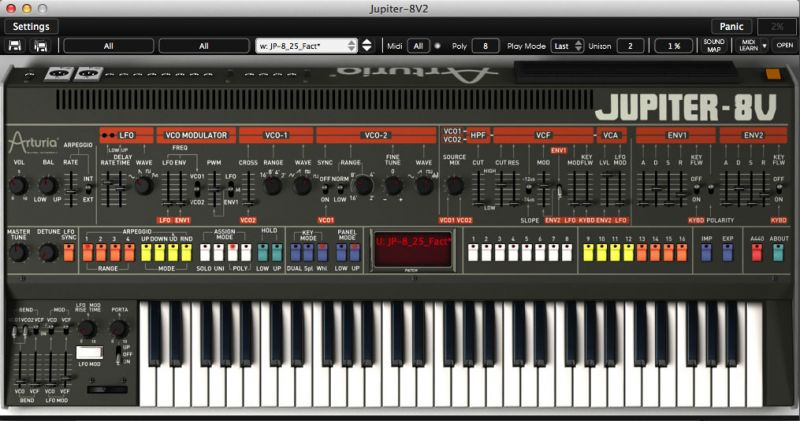800x421 pixels.
Task: Enable HOLD LOW teal button
Action: tap(263, 253)
